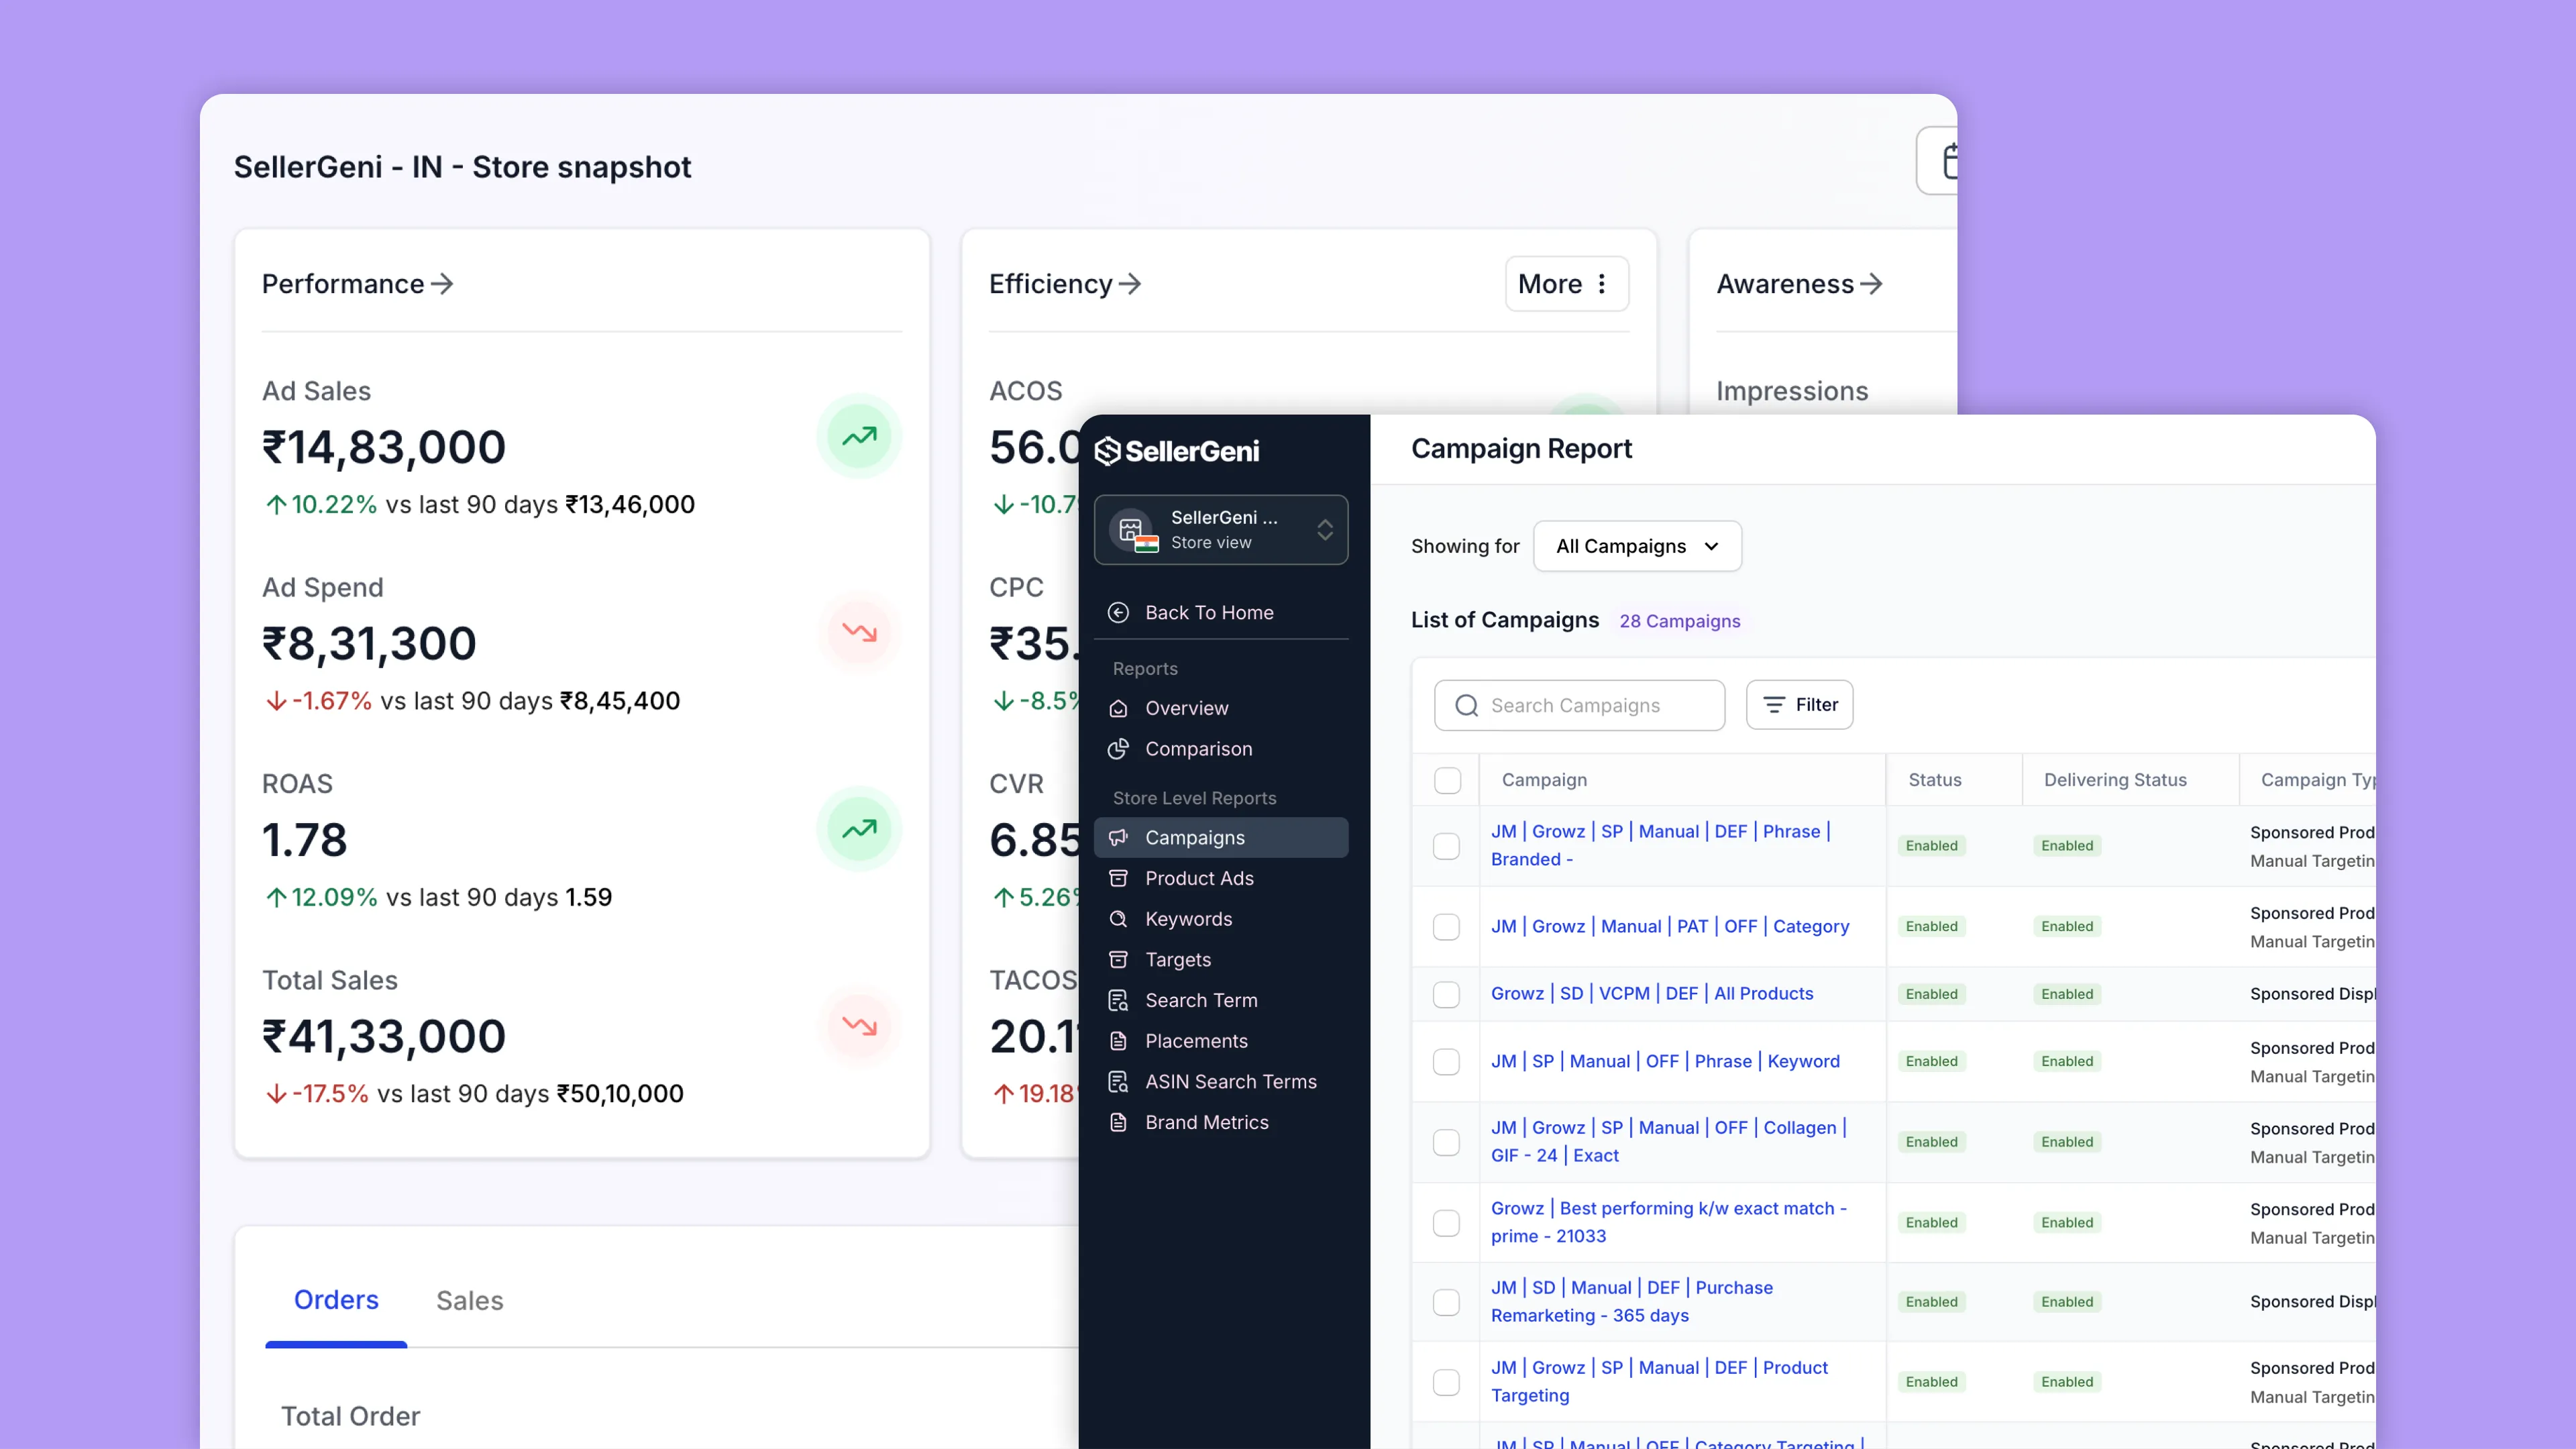
Task: Check the DEF Product Targeting row
Action: tap(1447, 1382)
